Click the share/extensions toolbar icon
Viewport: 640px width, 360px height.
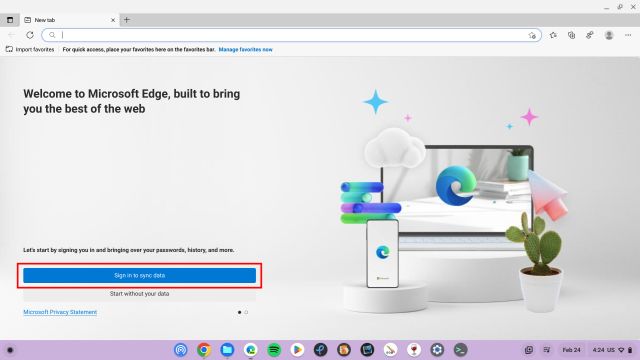point(590,35)
